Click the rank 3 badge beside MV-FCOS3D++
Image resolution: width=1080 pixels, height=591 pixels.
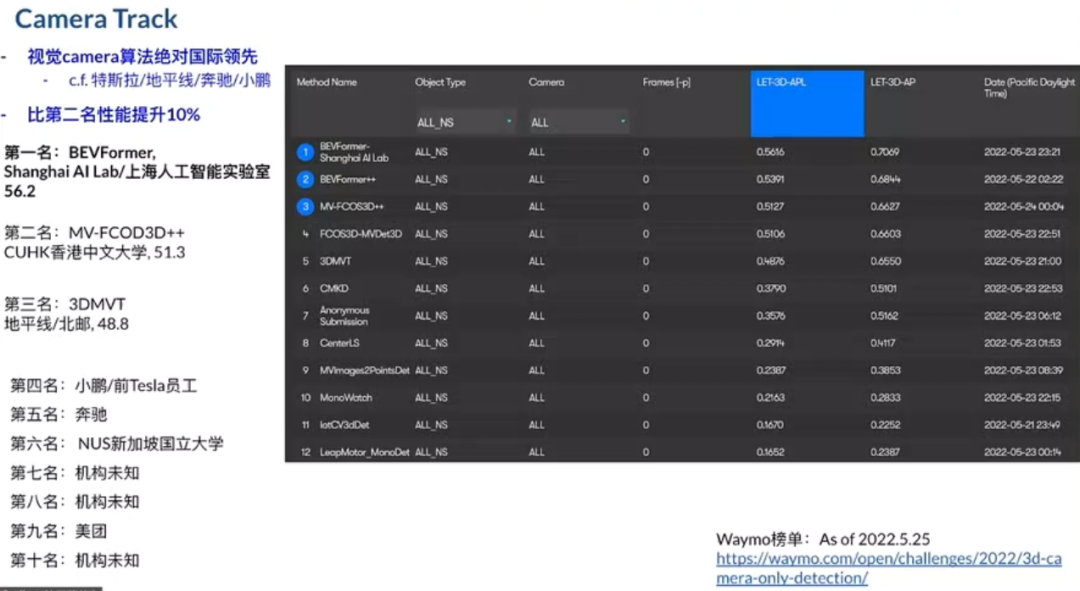(305, 207)
